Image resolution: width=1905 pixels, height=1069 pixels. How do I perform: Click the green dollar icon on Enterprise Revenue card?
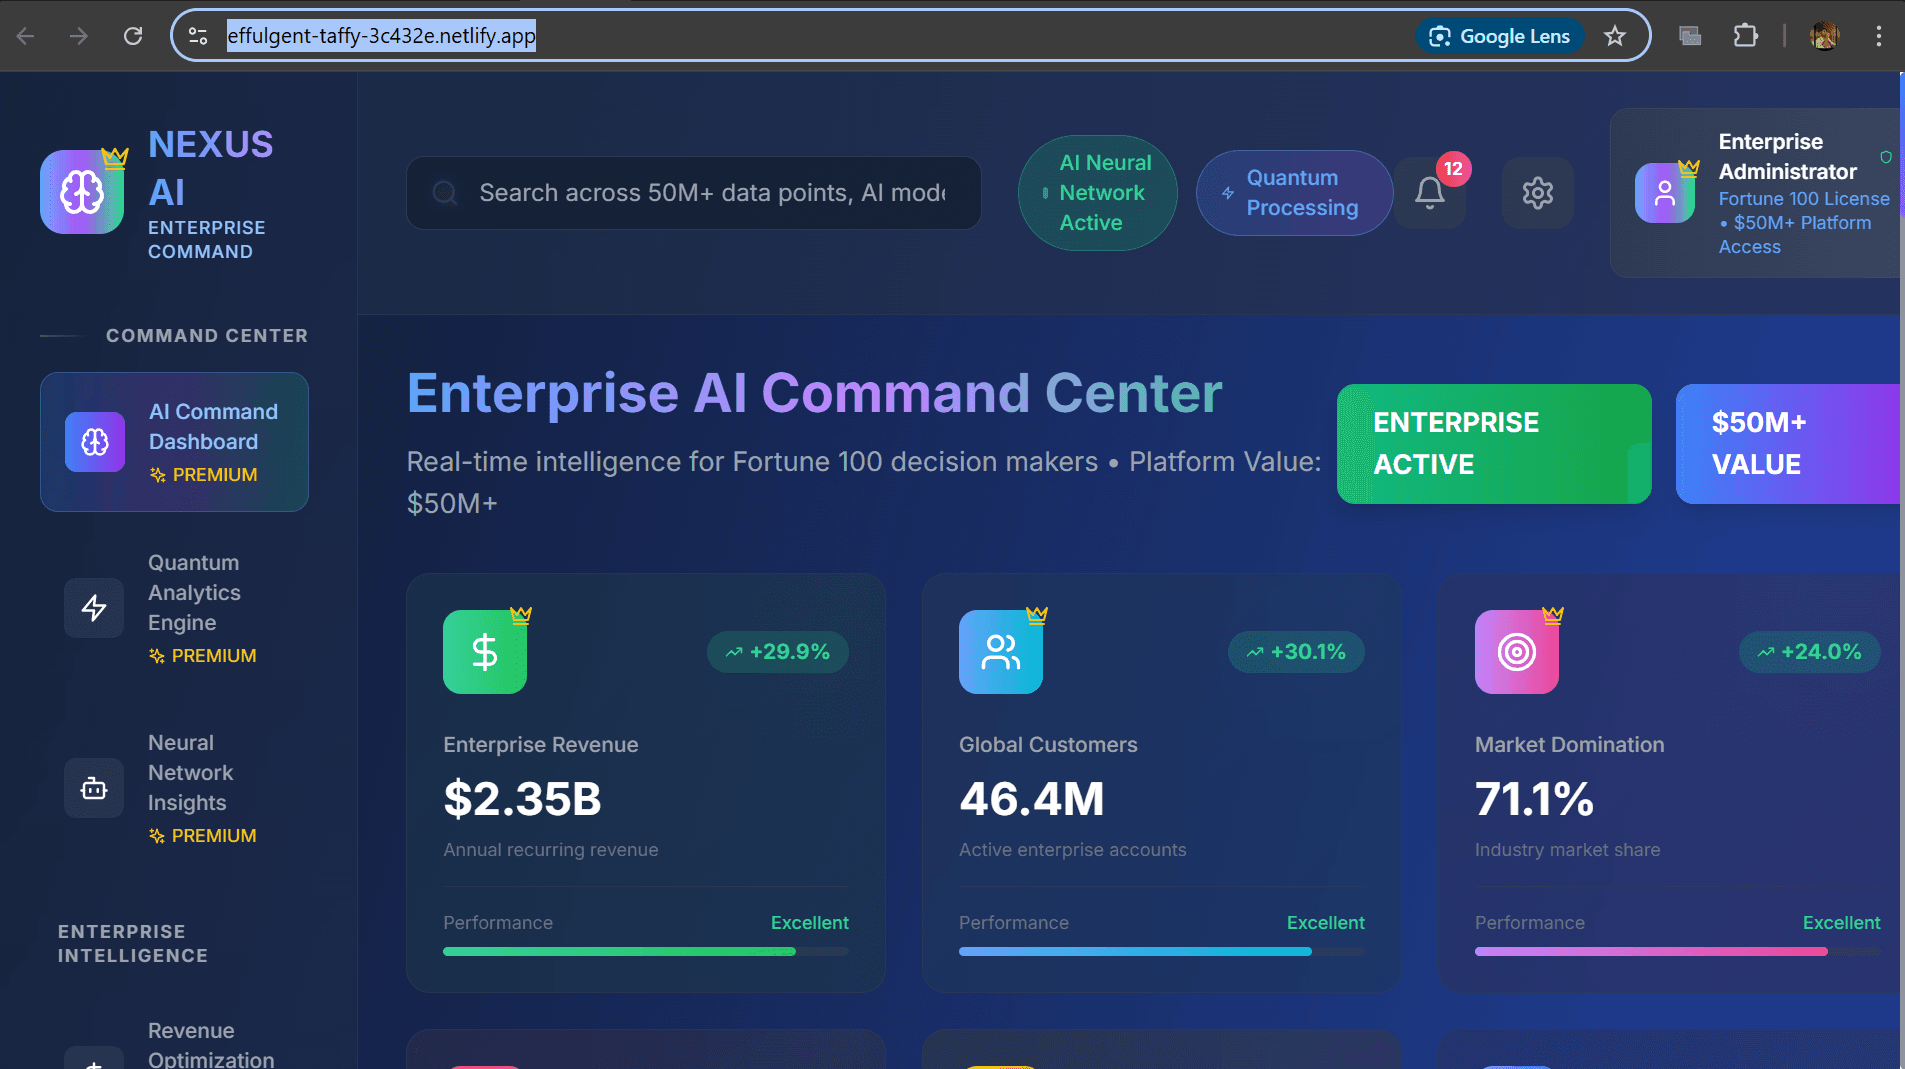485,651
